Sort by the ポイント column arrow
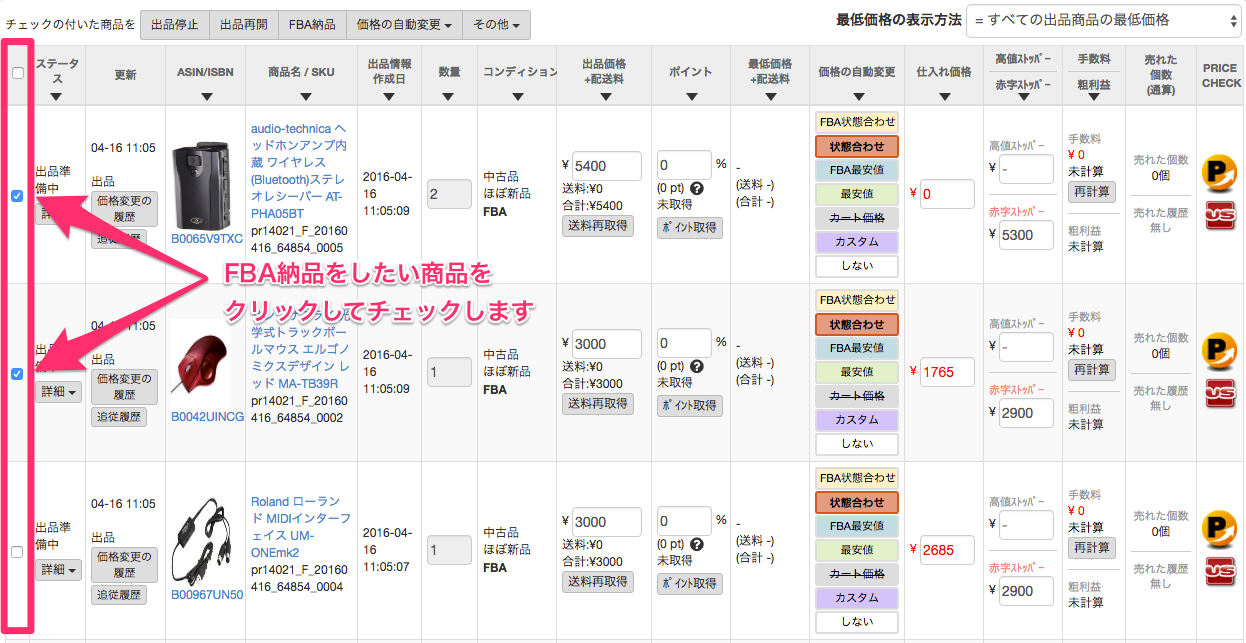Screen dimensions: 1246x643 tap(692, 96)
